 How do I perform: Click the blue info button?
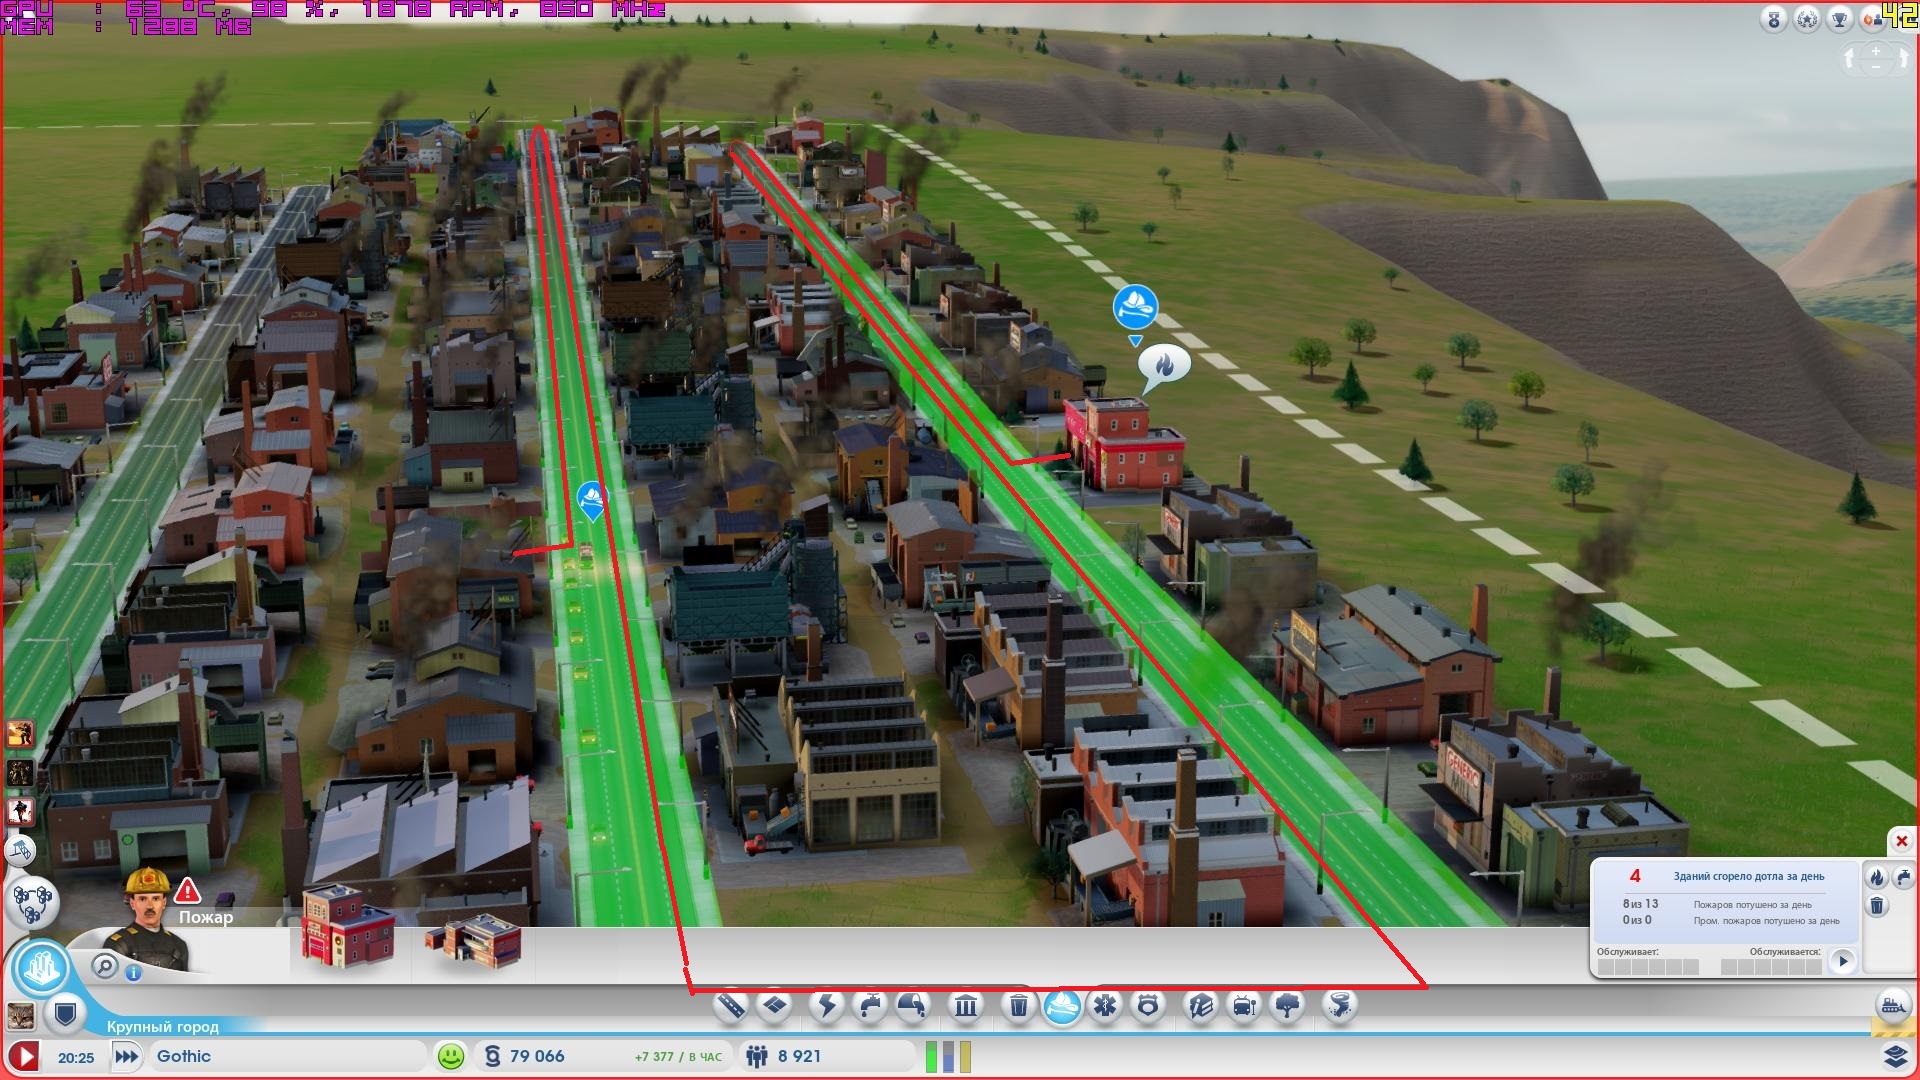tap(133, 972)
